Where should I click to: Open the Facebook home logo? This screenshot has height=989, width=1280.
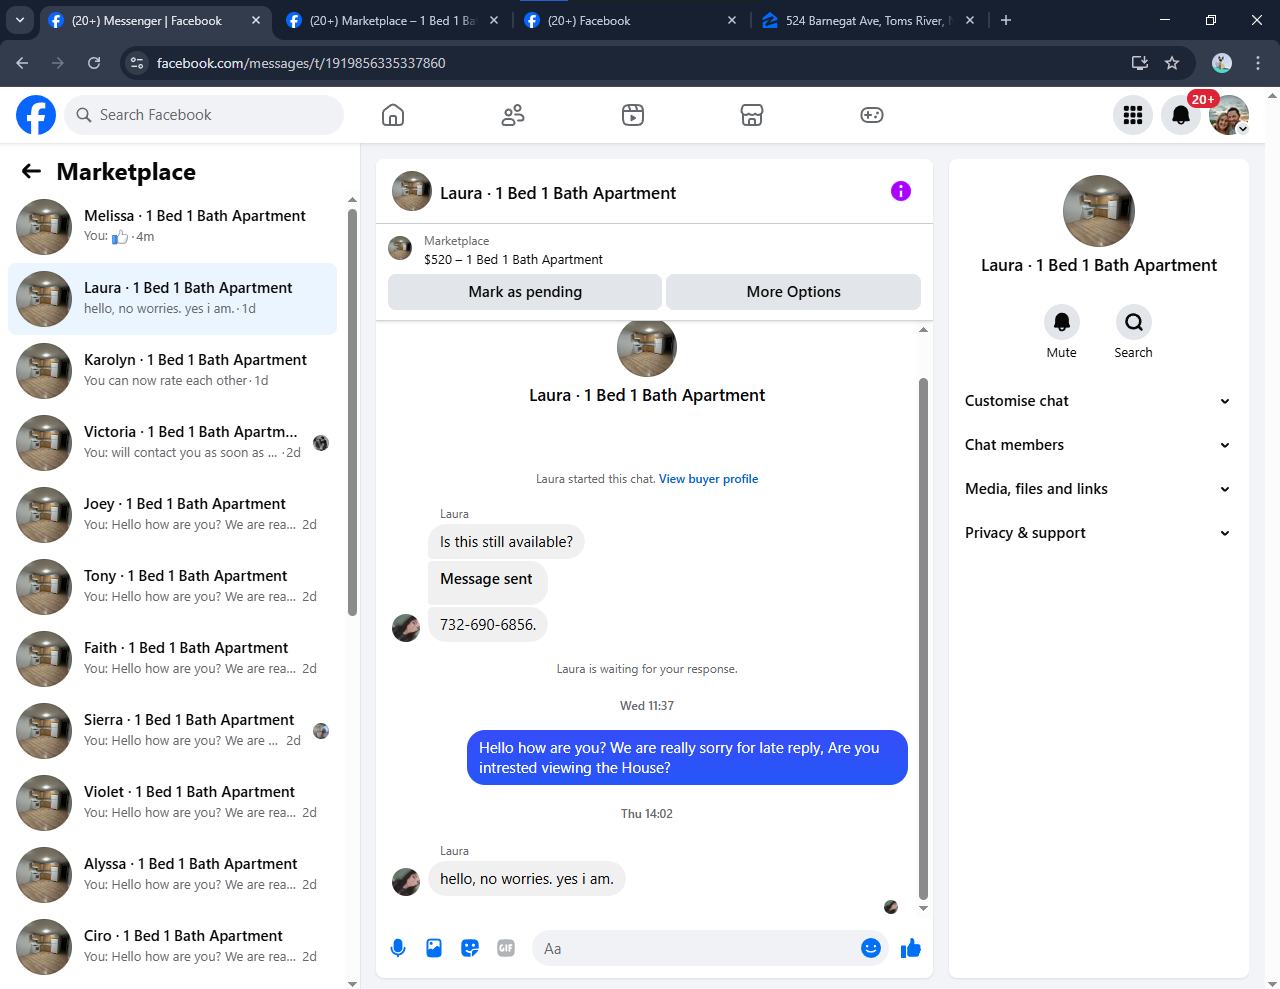[36, 115]
